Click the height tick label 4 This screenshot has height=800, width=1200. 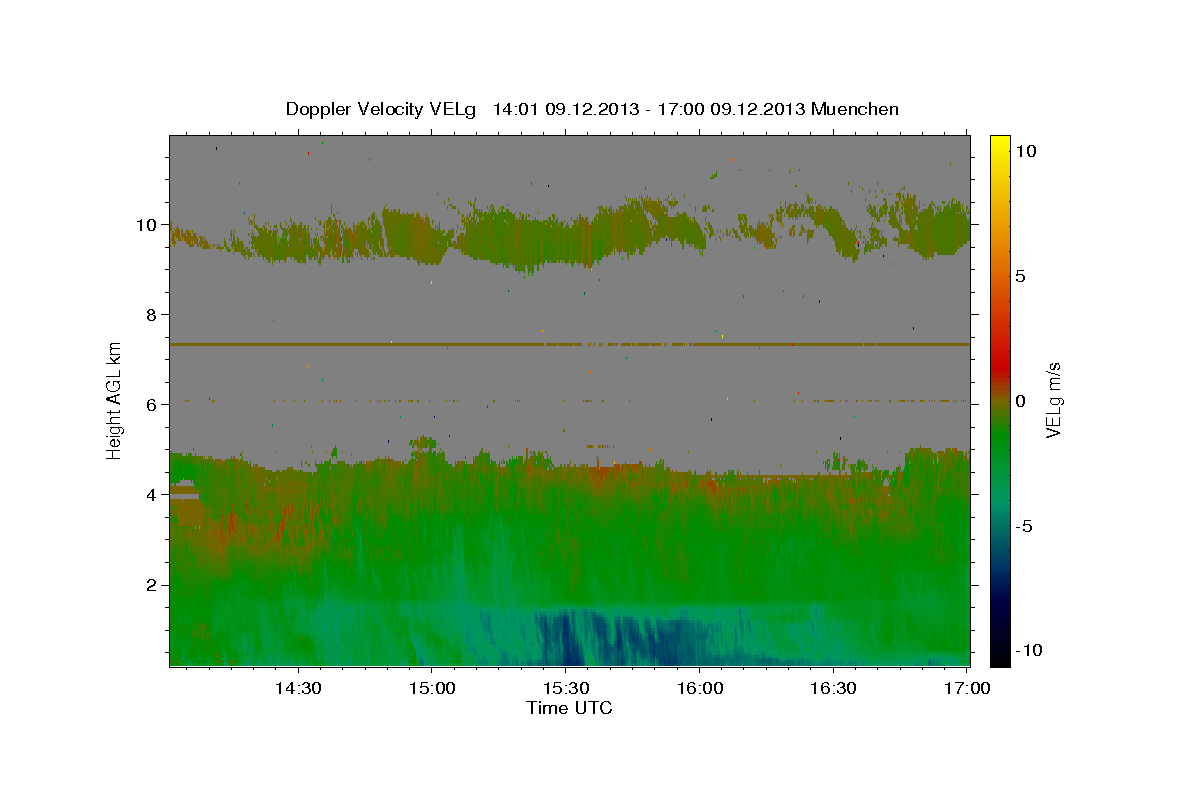coord(151,495)
